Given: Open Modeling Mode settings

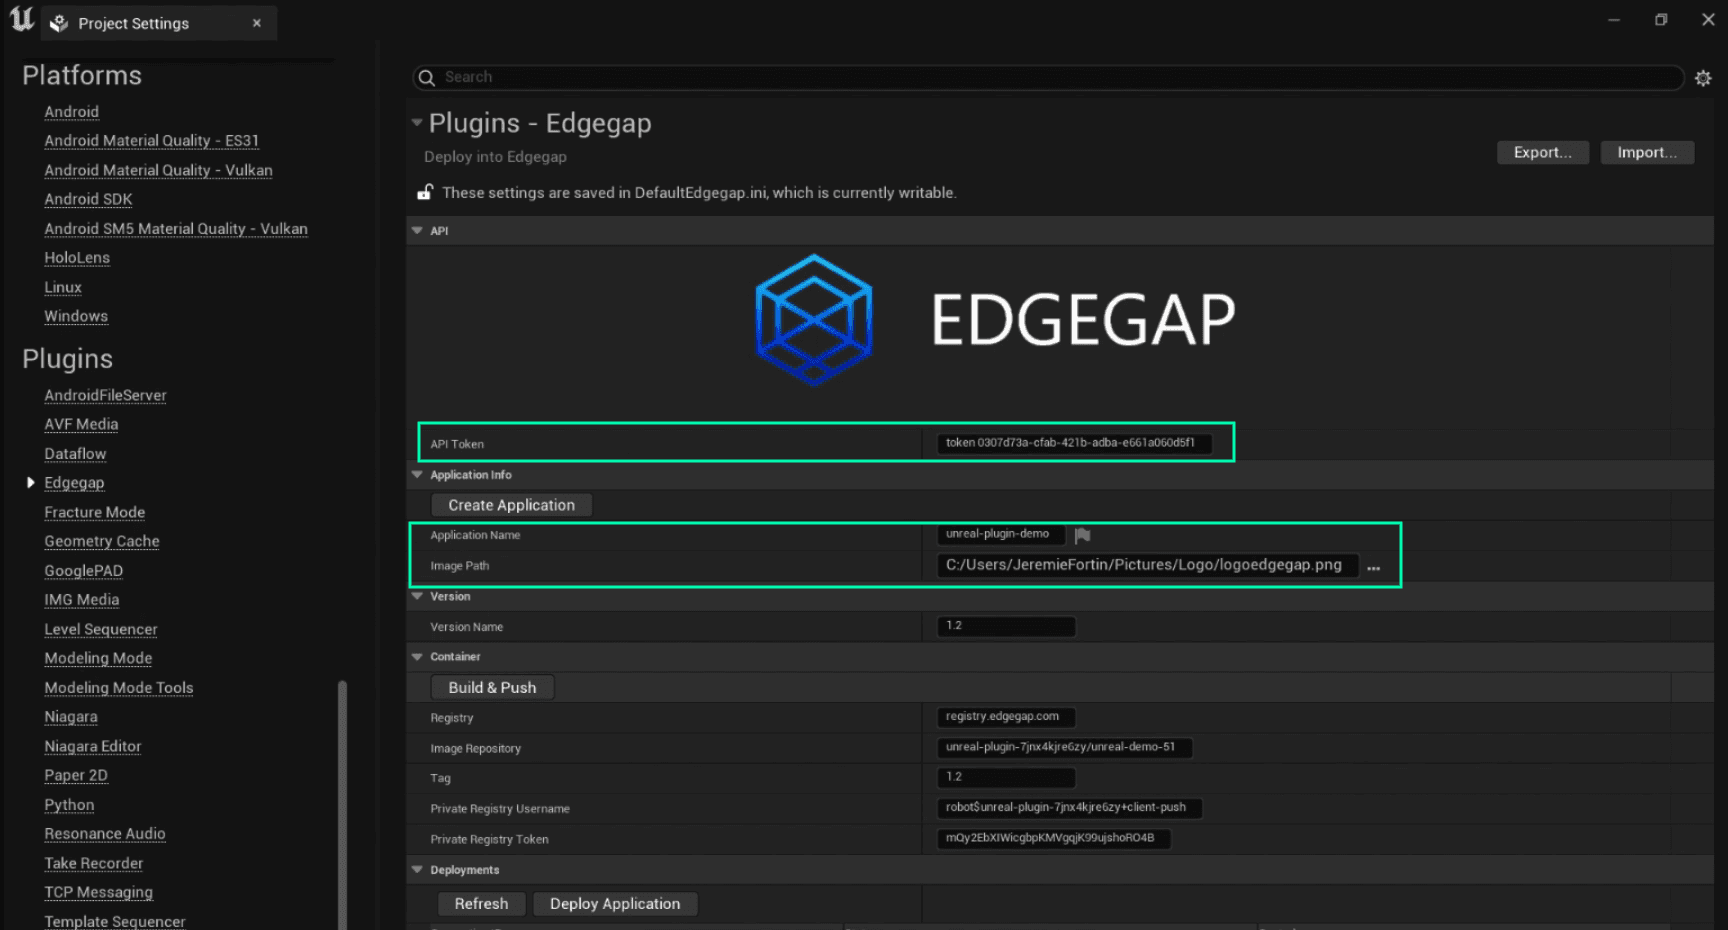Looking at the screenshot, I should coord(98,658).
